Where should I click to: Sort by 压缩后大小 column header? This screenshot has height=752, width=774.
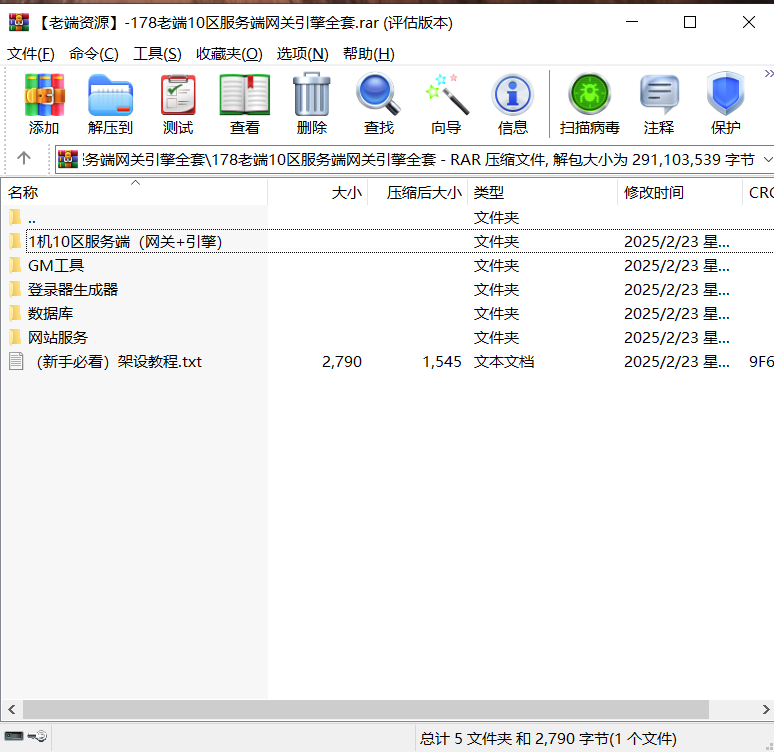pos(418,192)
